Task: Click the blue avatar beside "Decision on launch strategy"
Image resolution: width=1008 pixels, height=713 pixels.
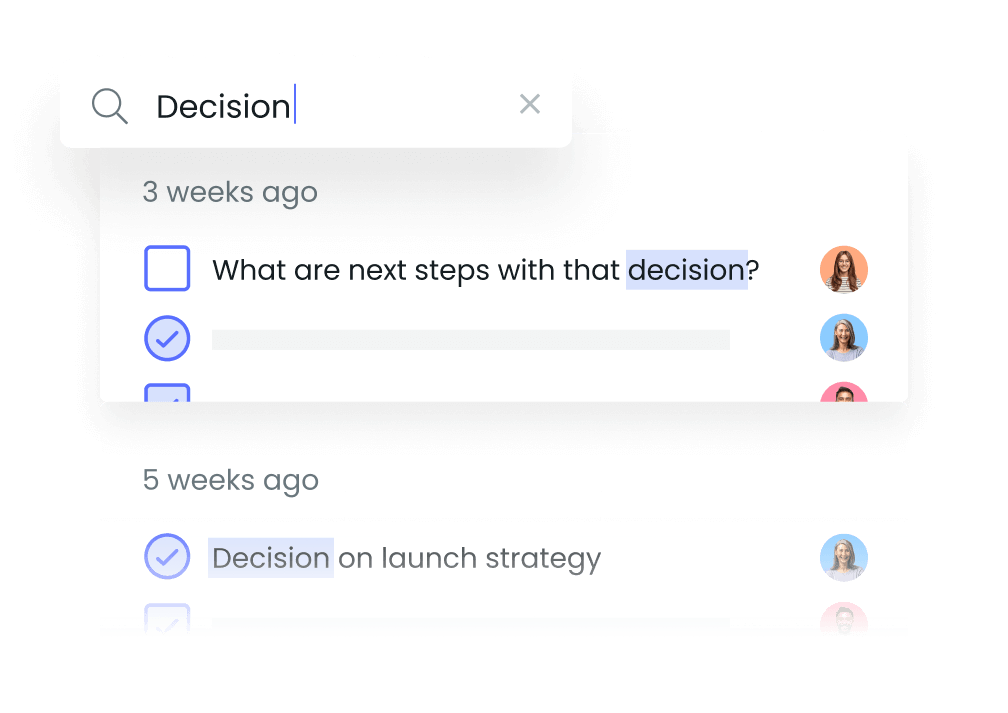Action: tap(843, 557)
